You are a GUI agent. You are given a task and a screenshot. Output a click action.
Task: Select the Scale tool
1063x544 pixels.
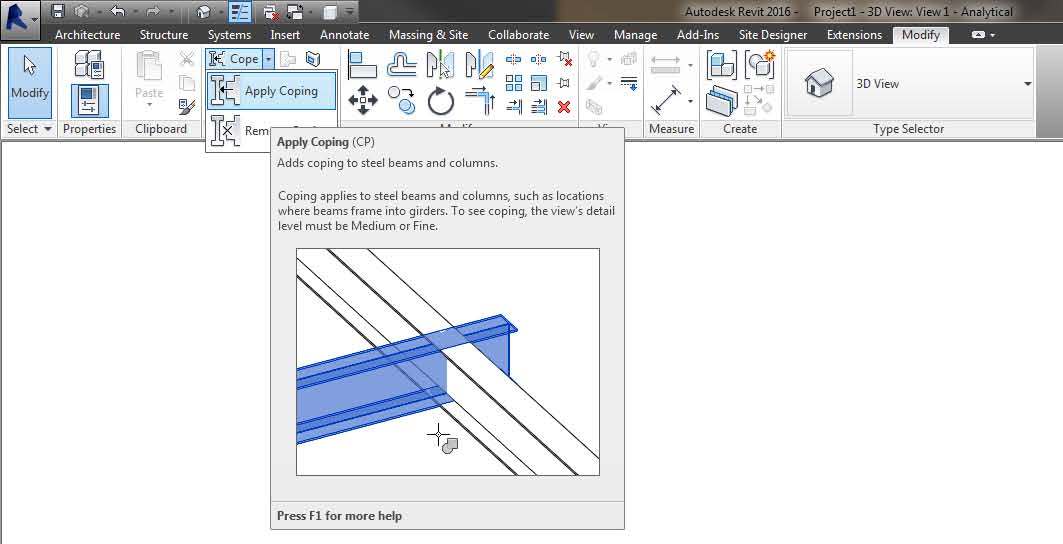[x=539, y=83]
